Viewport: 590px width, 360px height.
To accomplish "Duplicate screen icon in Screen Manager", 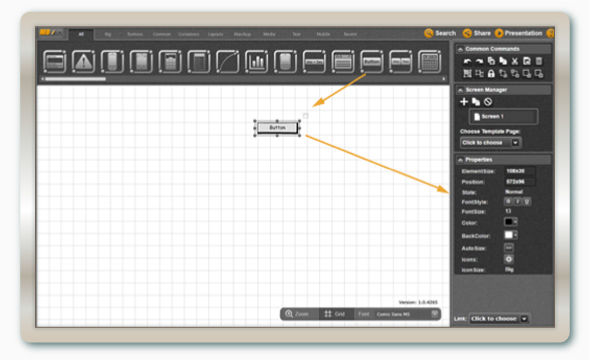I will click(x=476, y=102).
